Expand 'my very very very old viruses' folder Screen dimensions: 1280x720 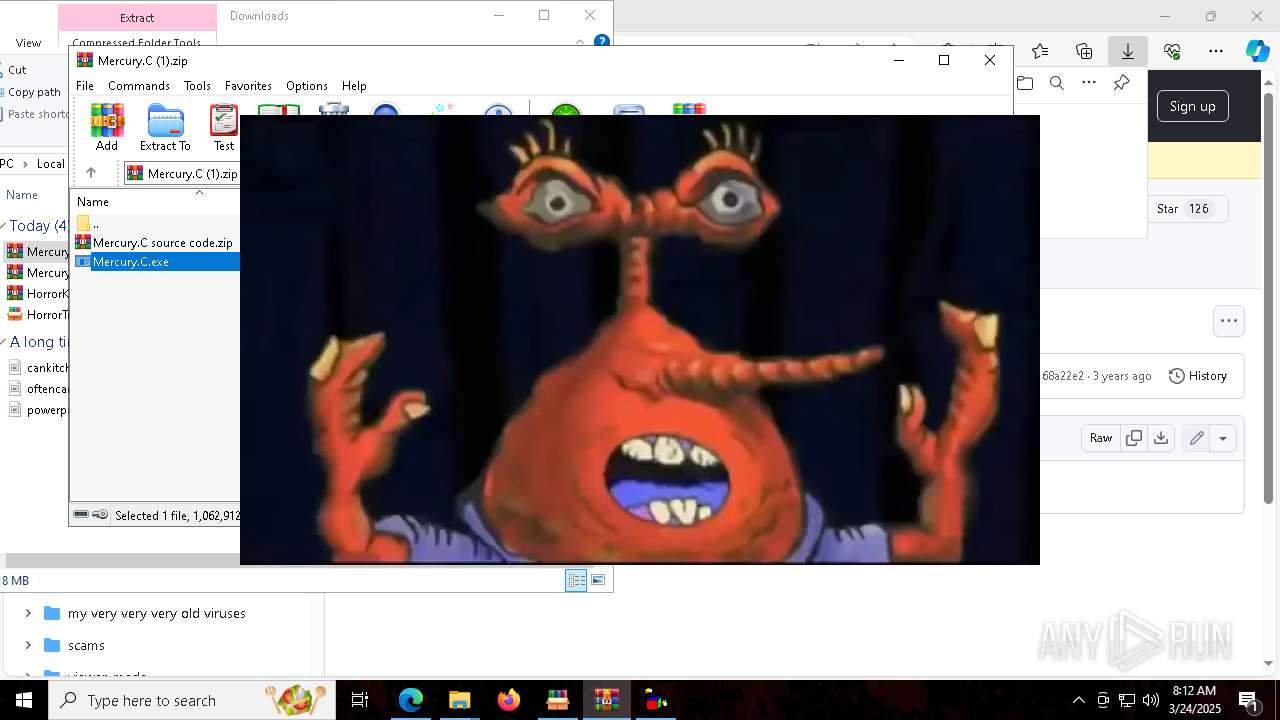point(28,613)
